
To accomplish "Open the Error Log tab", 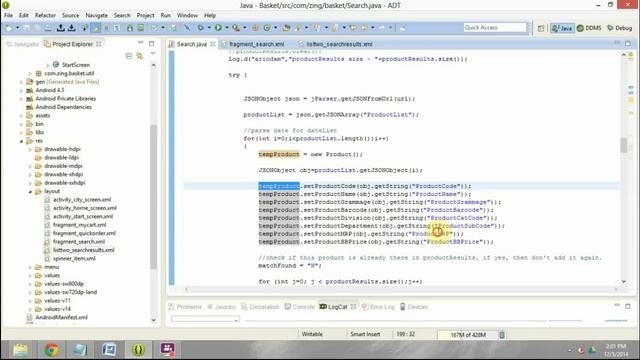I will click(x=378, y=307).
